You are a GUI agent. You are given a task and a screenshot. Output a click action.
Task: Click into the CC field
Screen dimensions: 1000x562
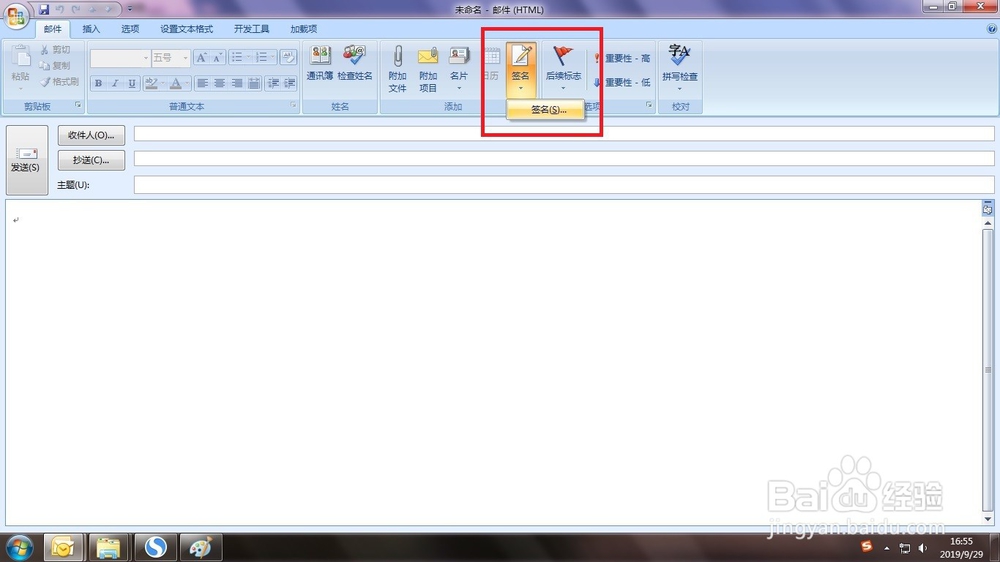[x=564, y=158]
